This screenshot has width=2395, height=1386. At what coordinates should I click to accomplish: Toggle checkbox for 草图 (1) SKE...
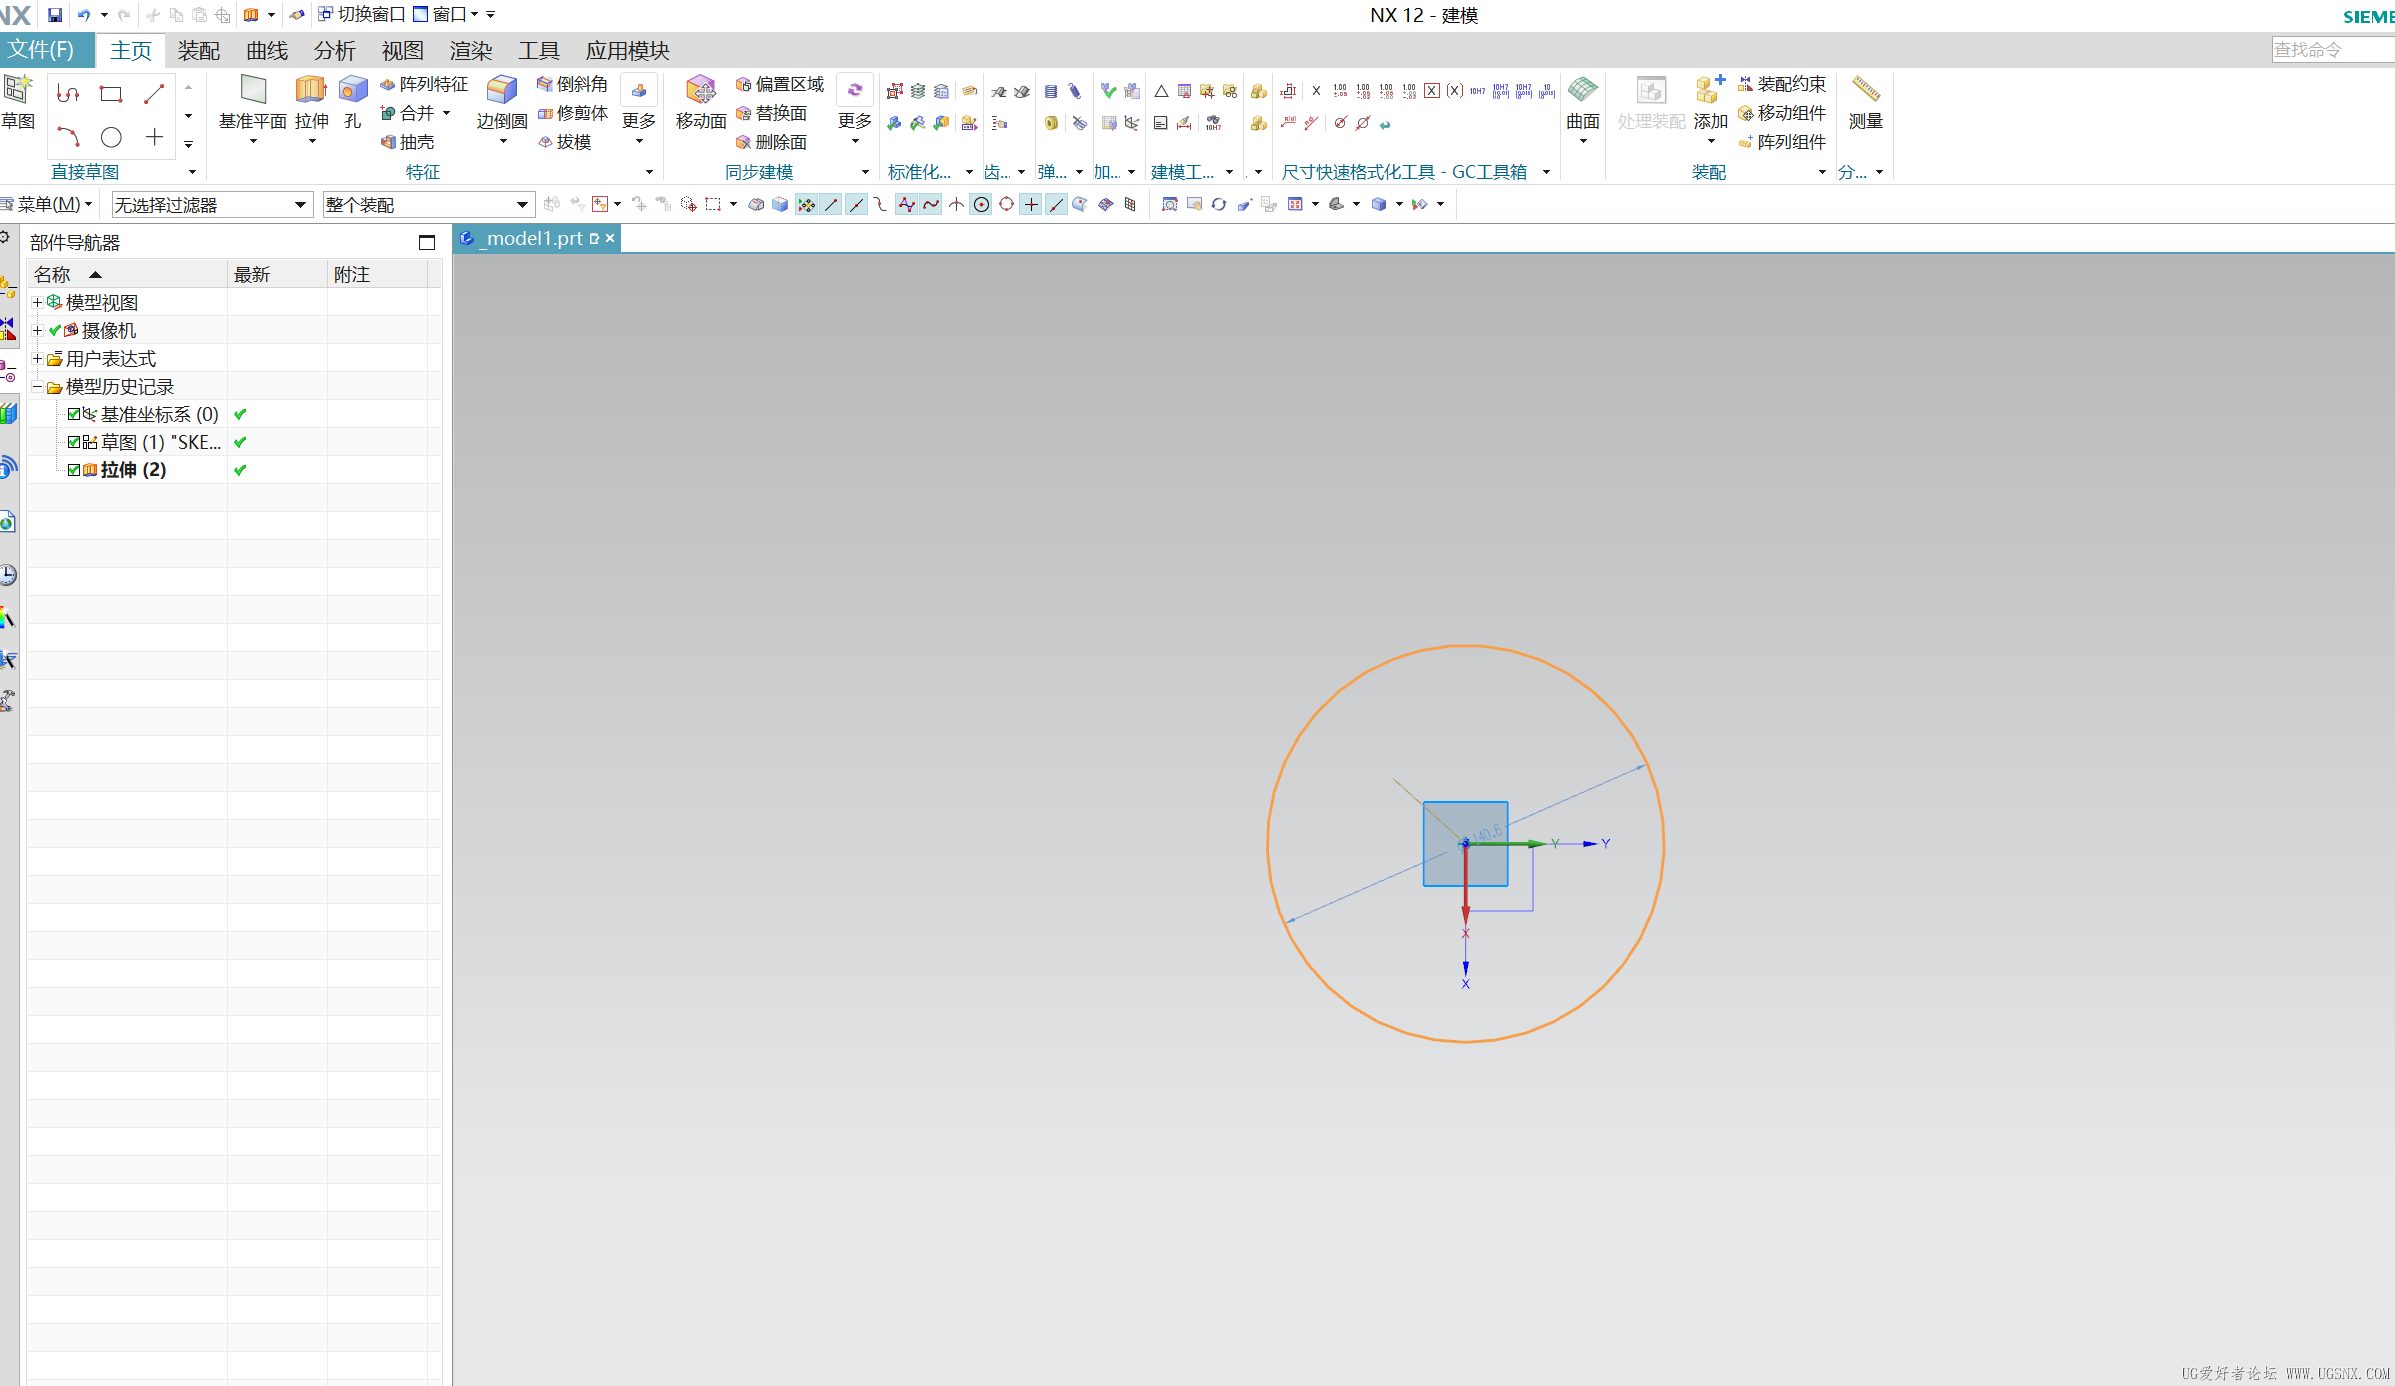tap(74, 442)
